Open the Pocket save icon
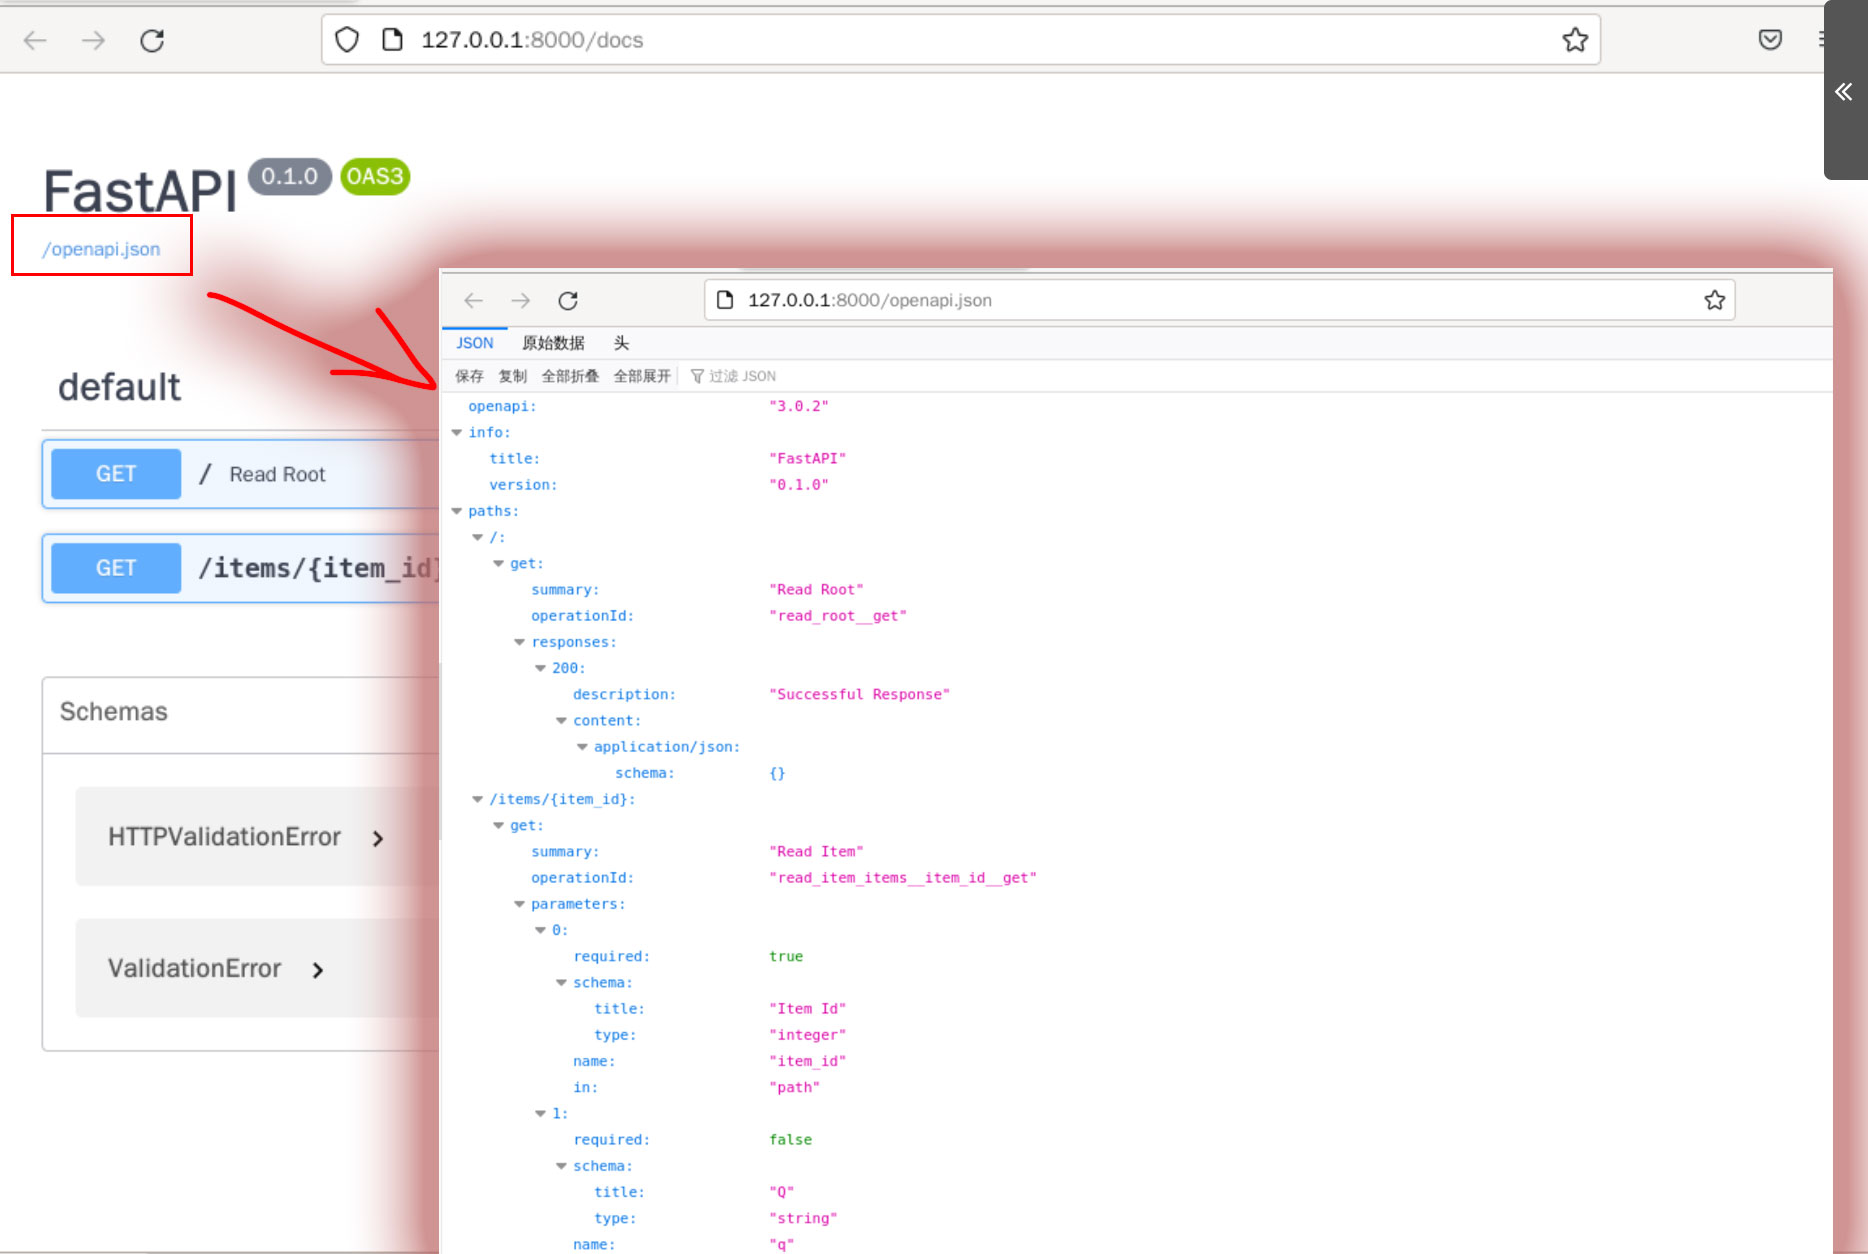The width and height of the screenshot is (1868, 1254). click(x=1770, y=40)
